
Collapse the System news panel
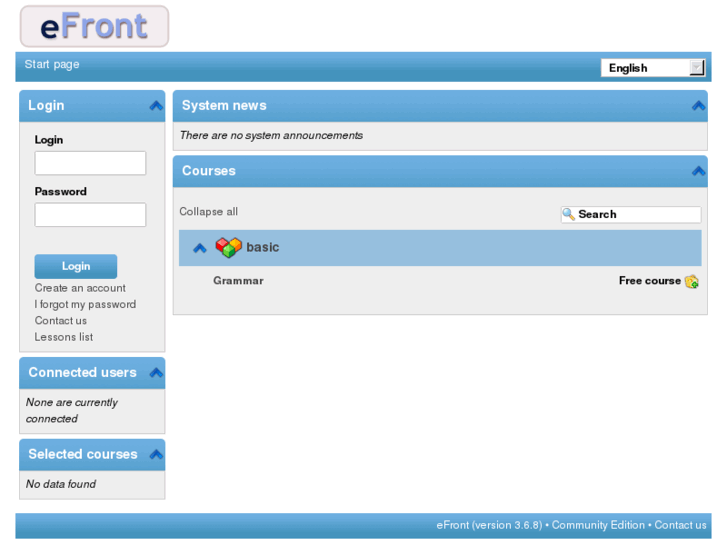click(x=698, y=106)
